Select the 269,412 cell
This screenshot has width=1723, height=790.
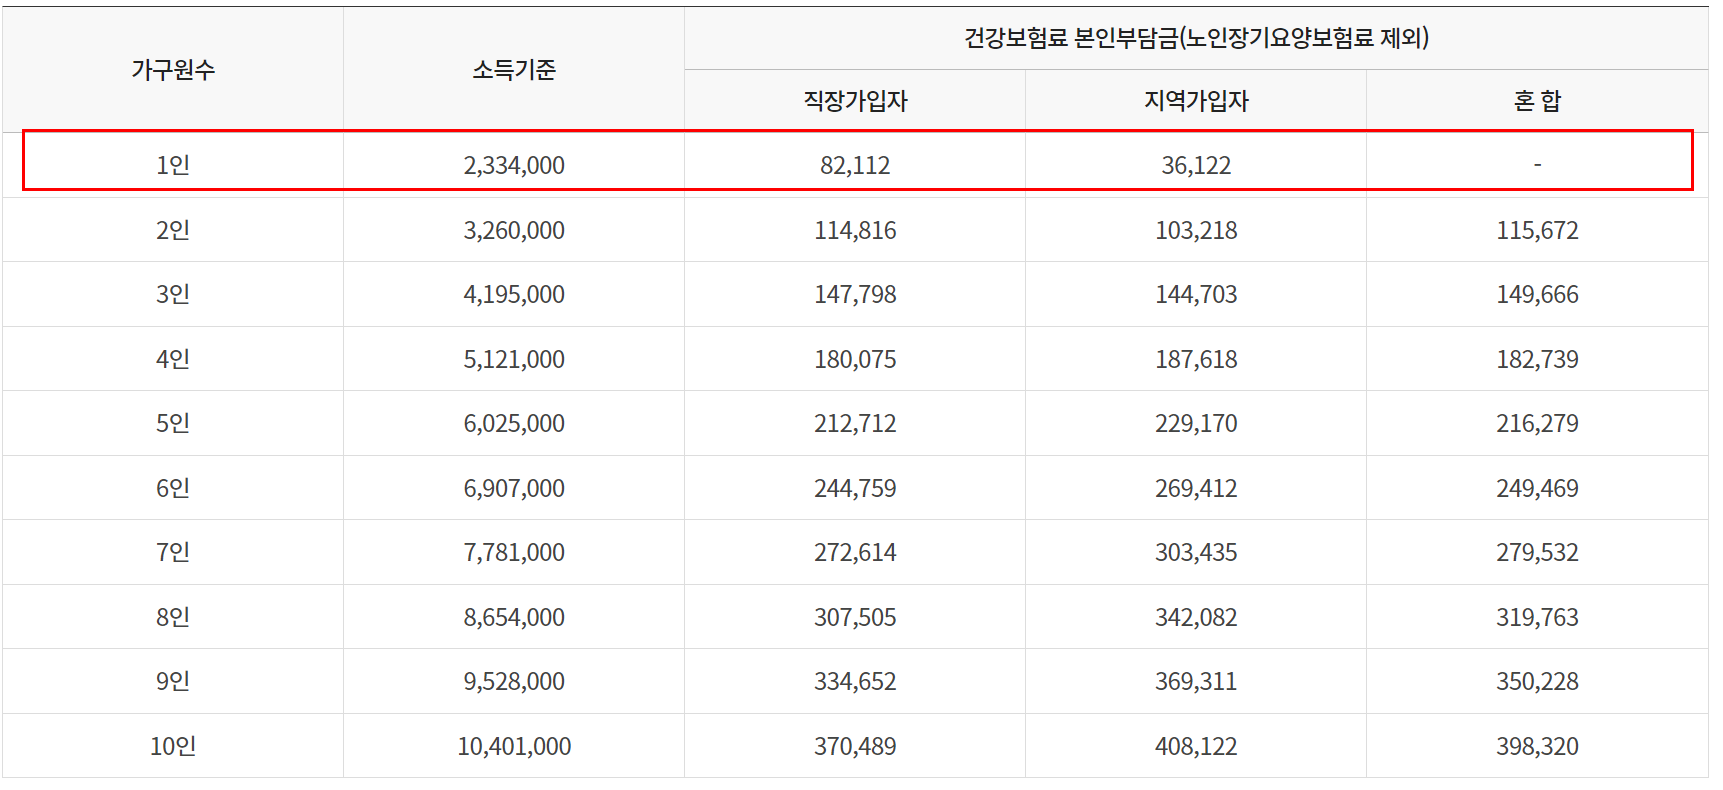(x=1196, y=488)
